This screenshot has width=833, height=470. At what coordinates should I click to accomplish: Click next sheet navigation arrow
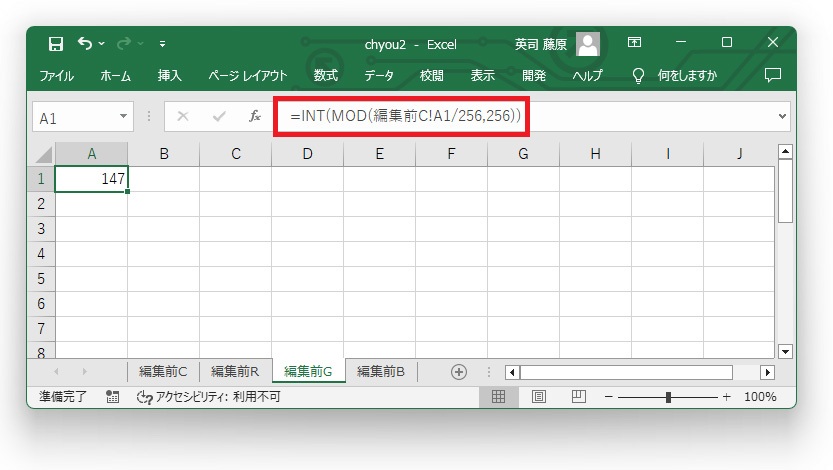pos(84,372)
